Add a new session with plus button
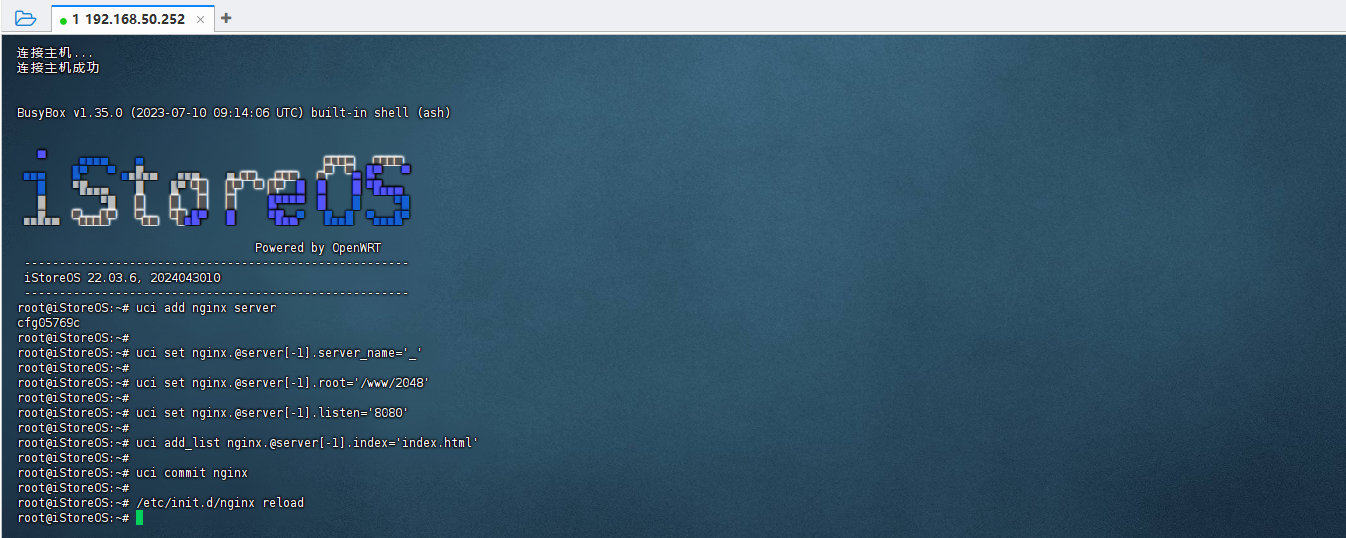Image resolution: width=1346 pixels, height=538 pixels. point(226,18)
